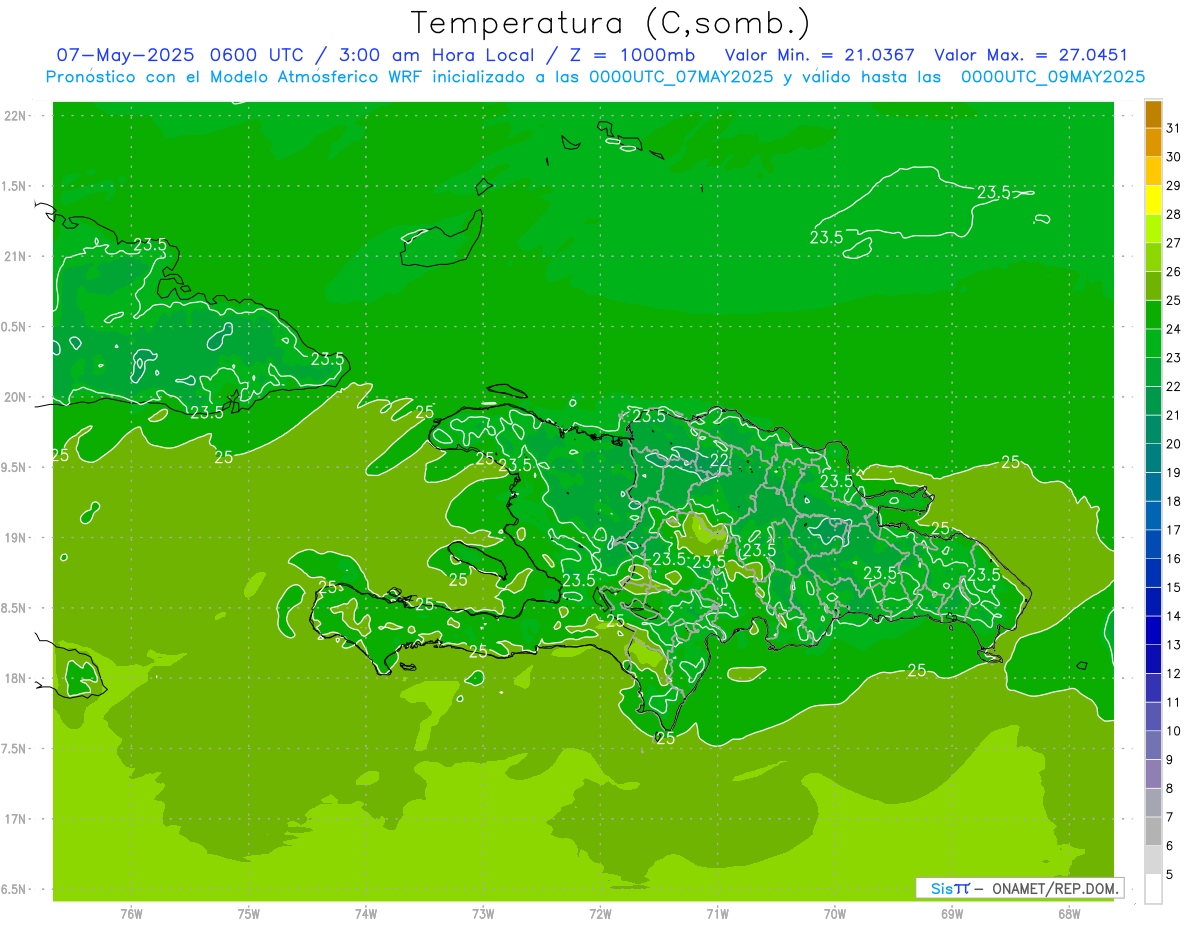Click the gray swatch between 6 and 7
The image size is (1200, 927).
pos(1153,831)
